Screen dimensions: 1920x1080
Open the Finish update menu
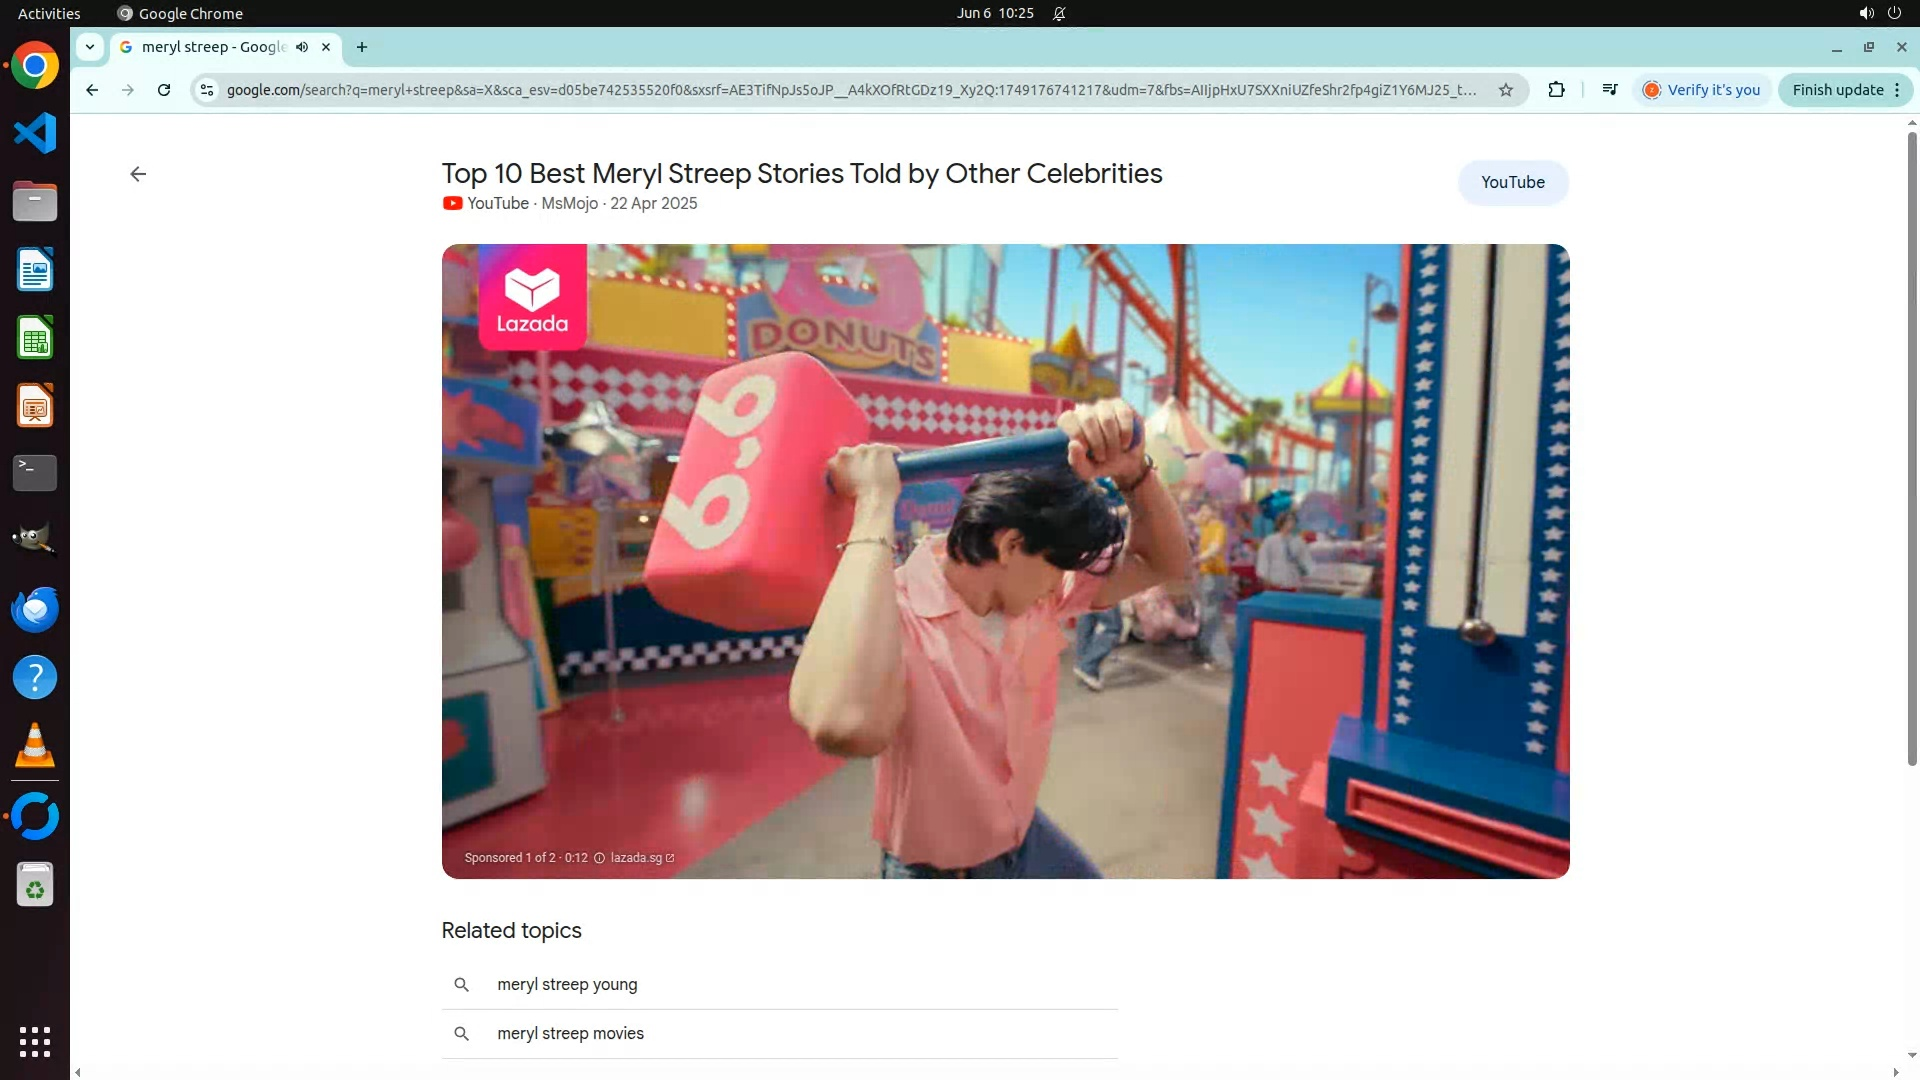[x=1845, y=90]
